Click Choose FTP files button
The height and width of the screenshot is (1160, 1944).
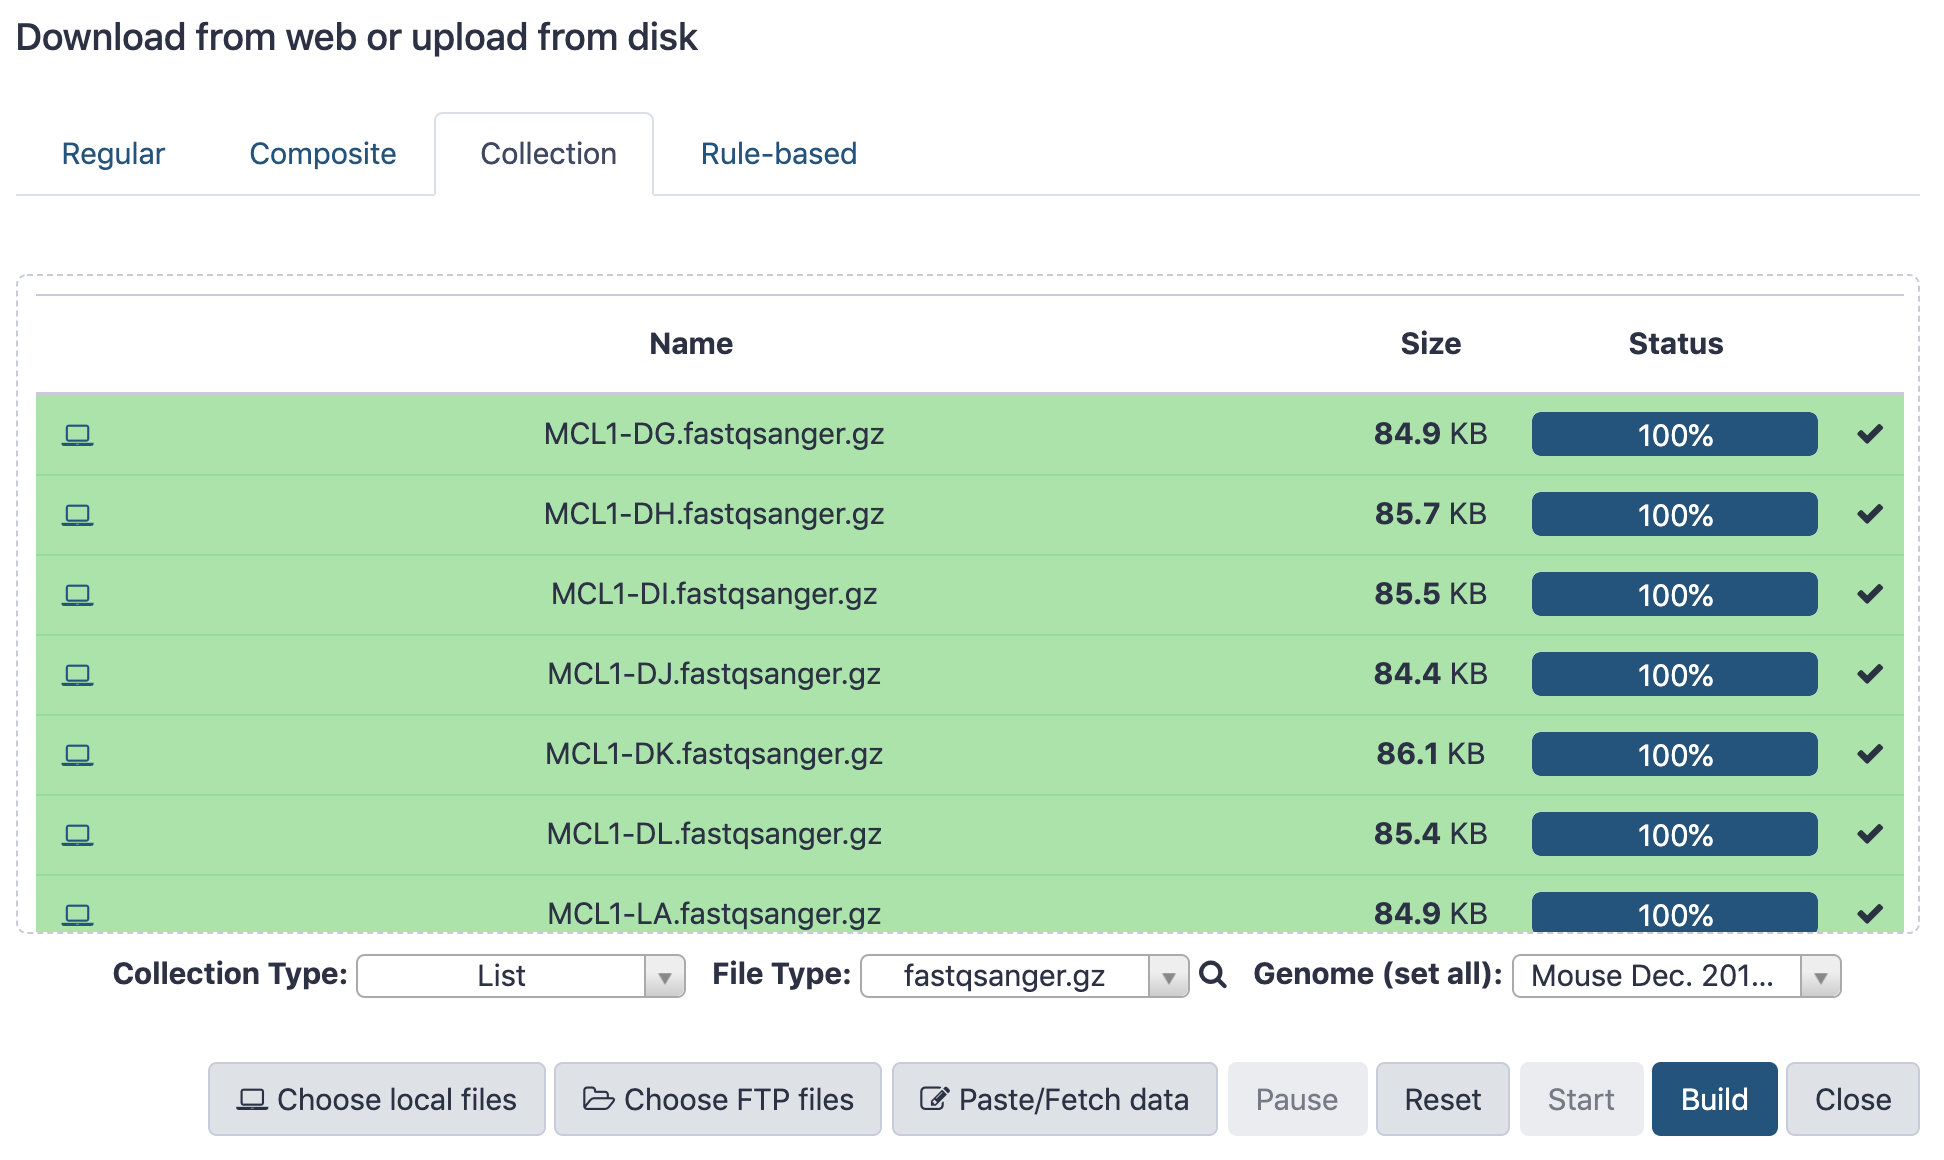click(x=718, y=1099)
